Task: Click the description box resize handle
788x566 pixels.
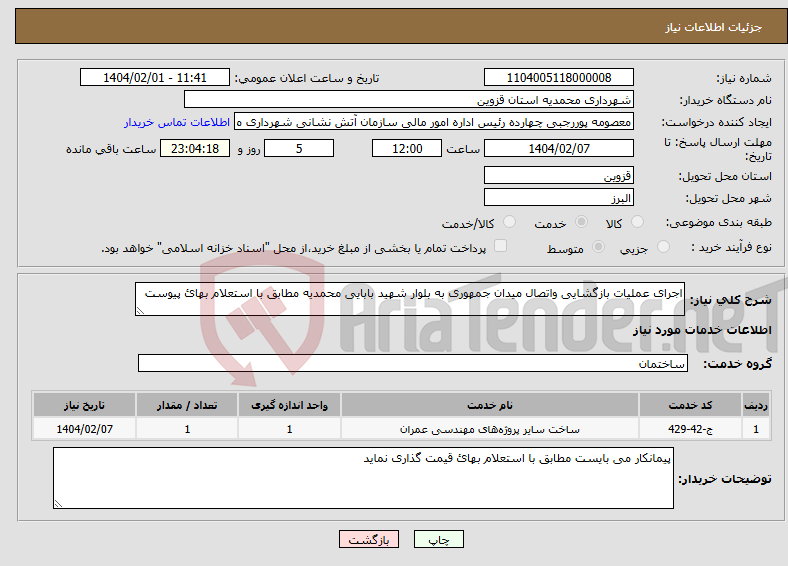Action: 140,311
